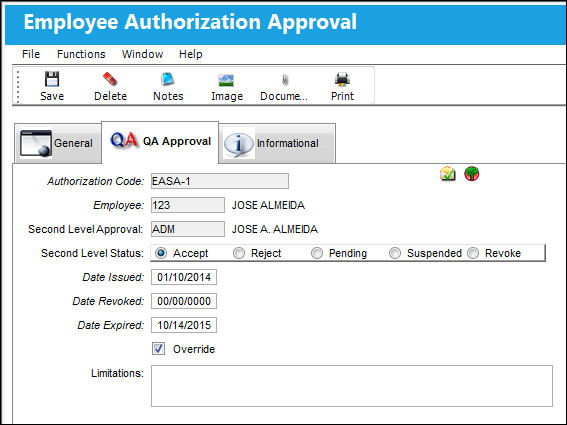Click the JOSE A. ALMEIDA approver name
Viewport: 567px width, 425px height.
275,229
